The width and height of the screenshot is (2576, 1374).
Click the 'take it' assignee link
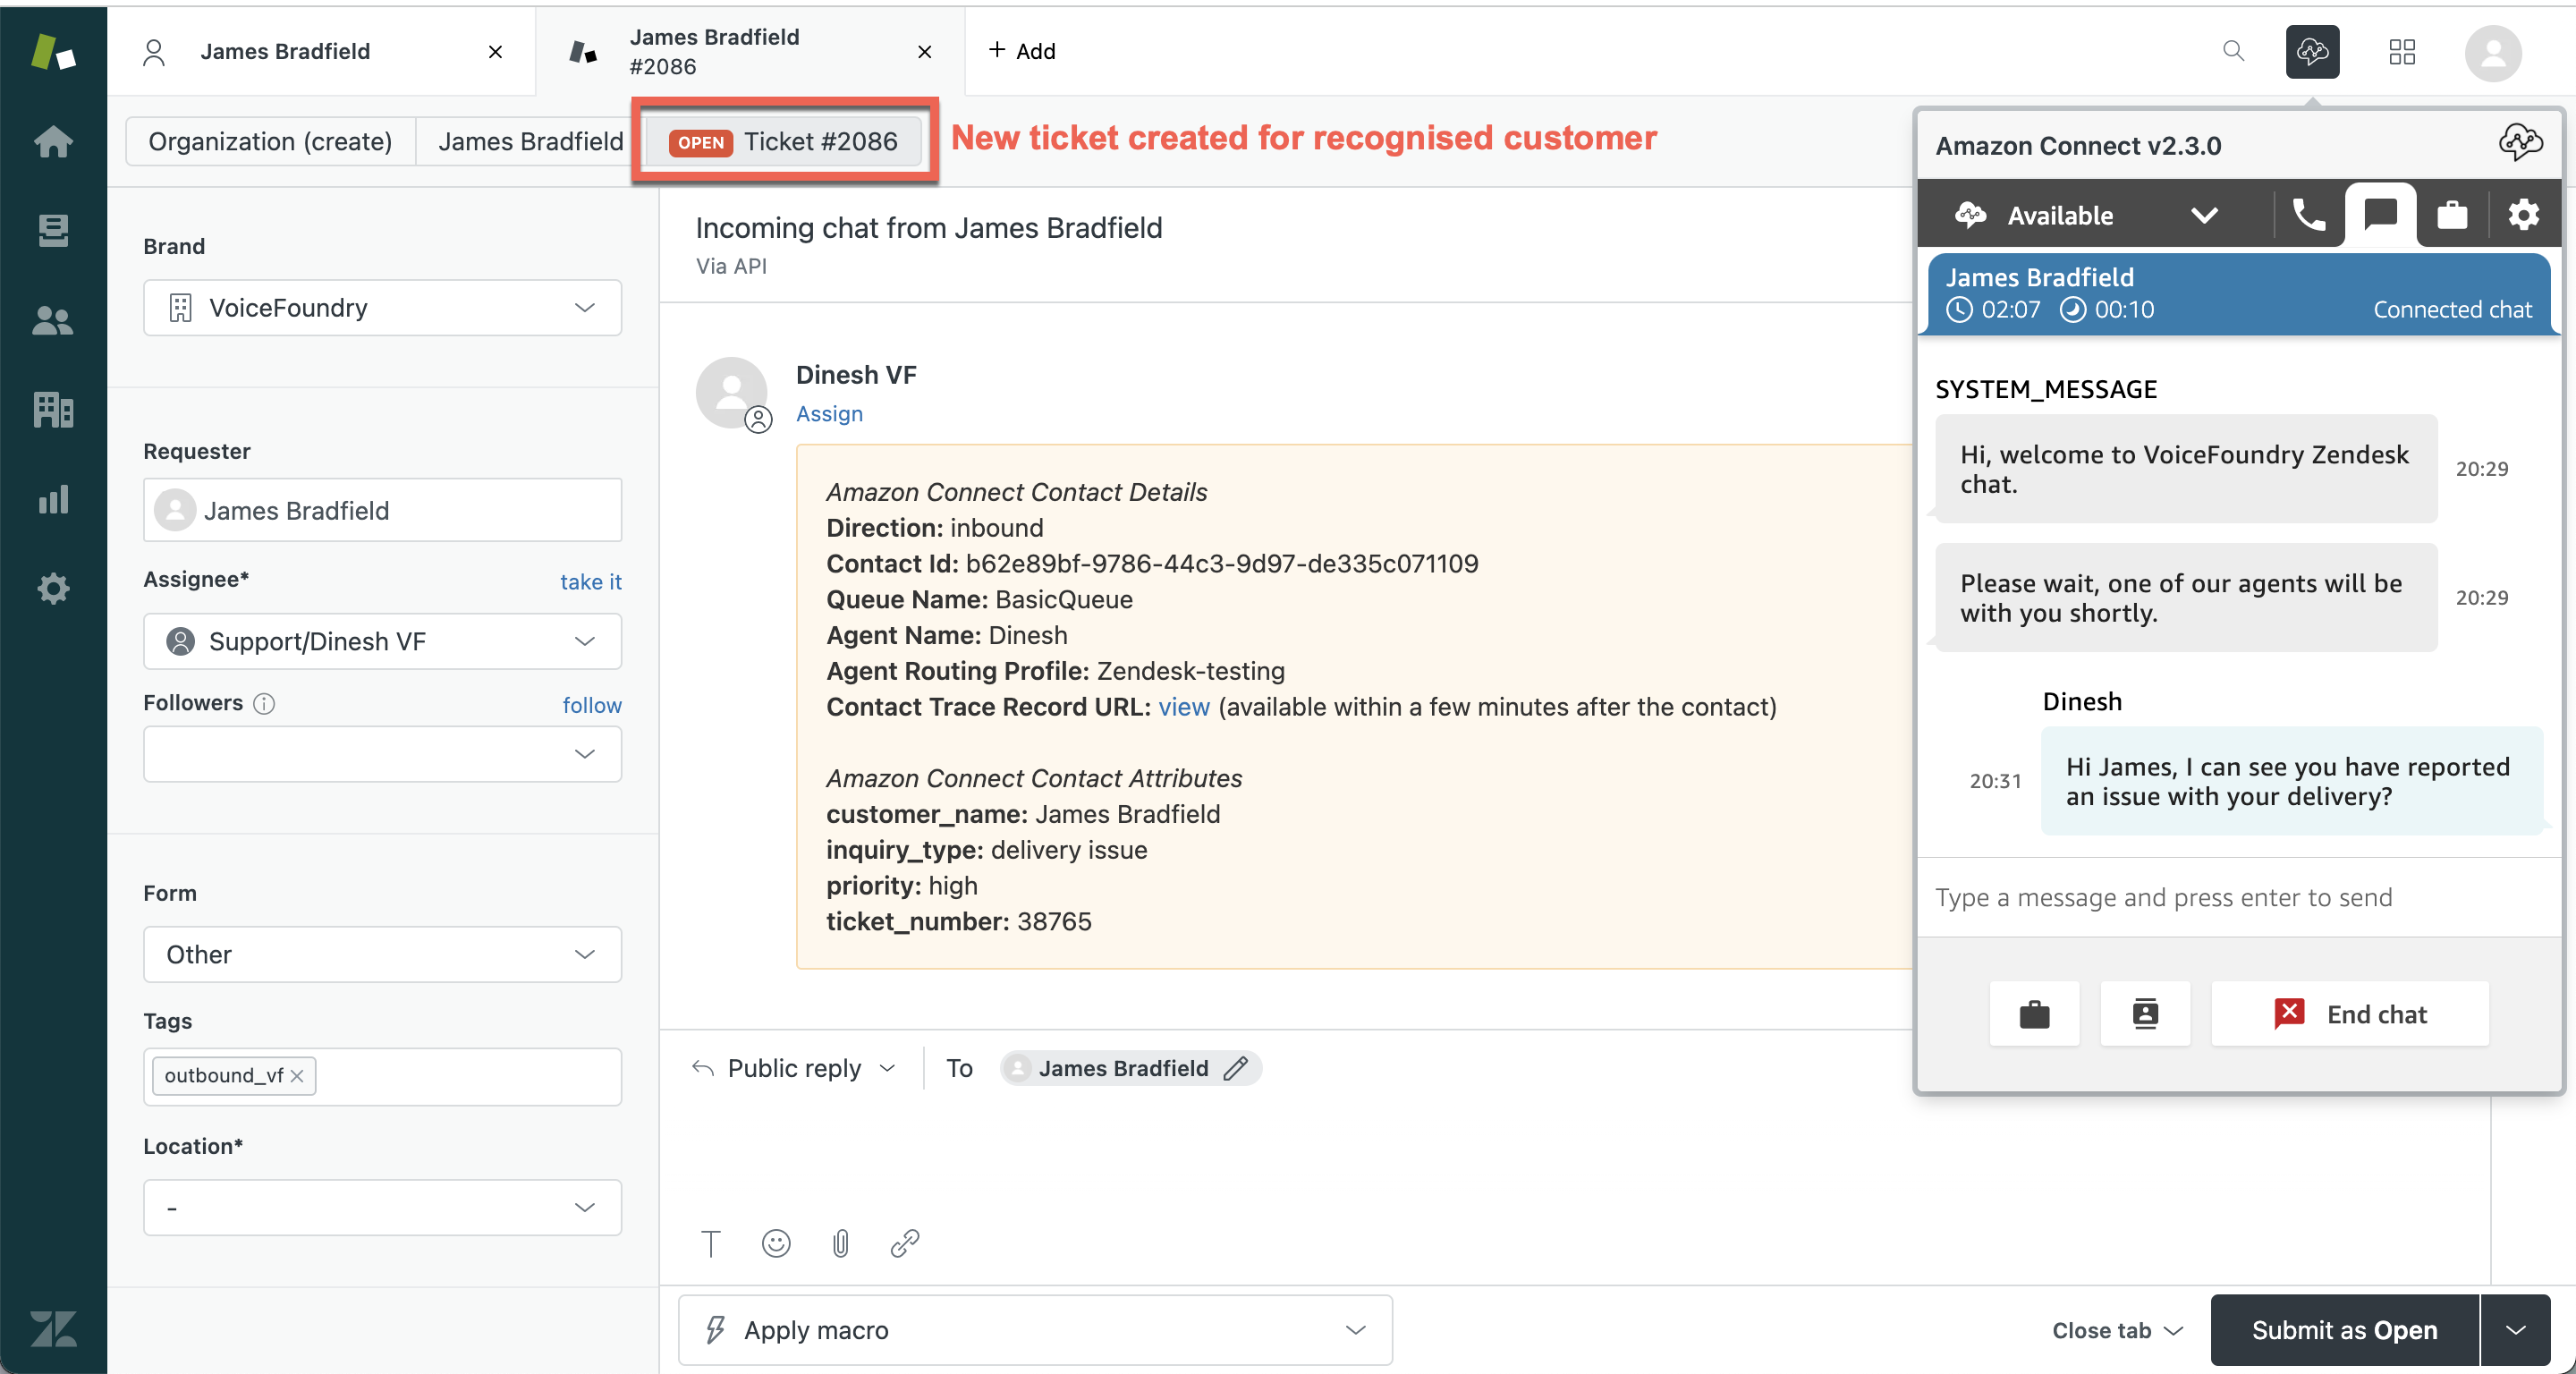[x=590, y=582]
